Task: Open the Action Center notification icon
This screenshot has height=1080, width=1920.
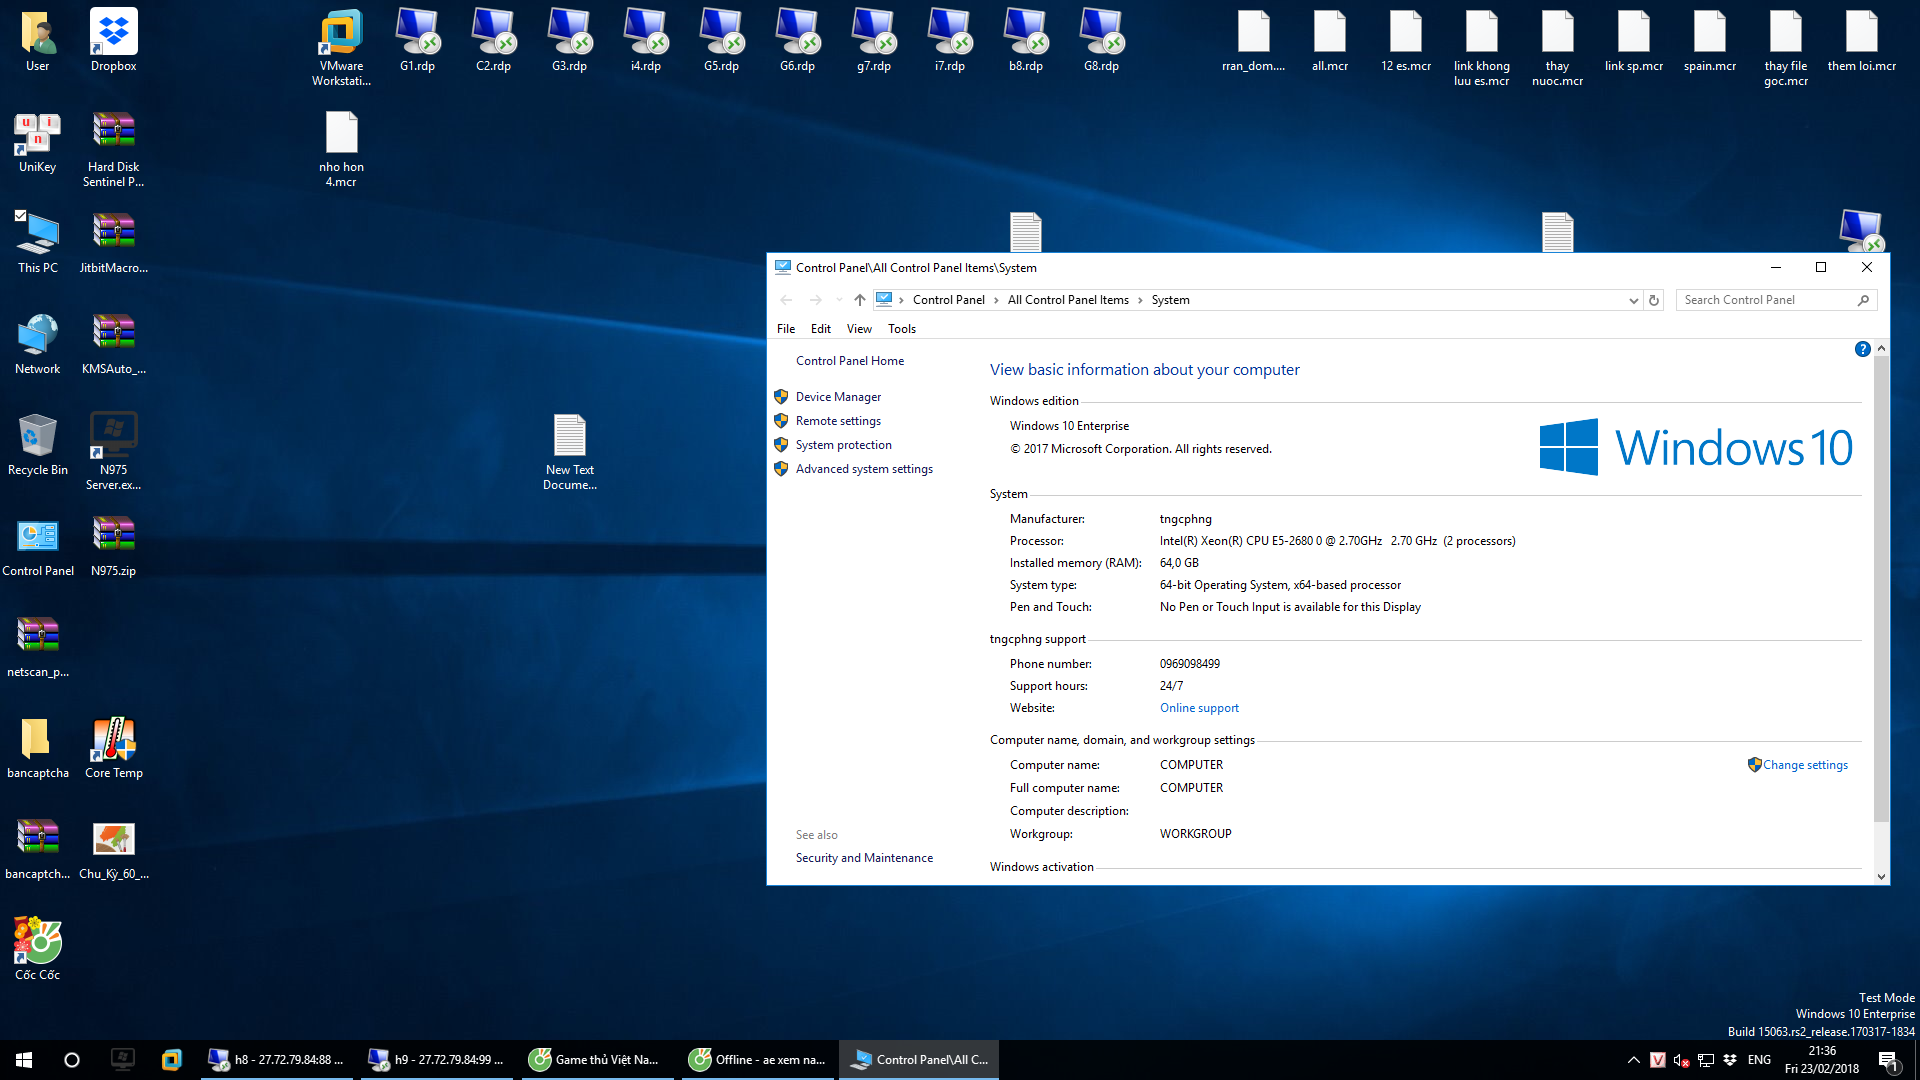Action: (x=1889, y=1060)
